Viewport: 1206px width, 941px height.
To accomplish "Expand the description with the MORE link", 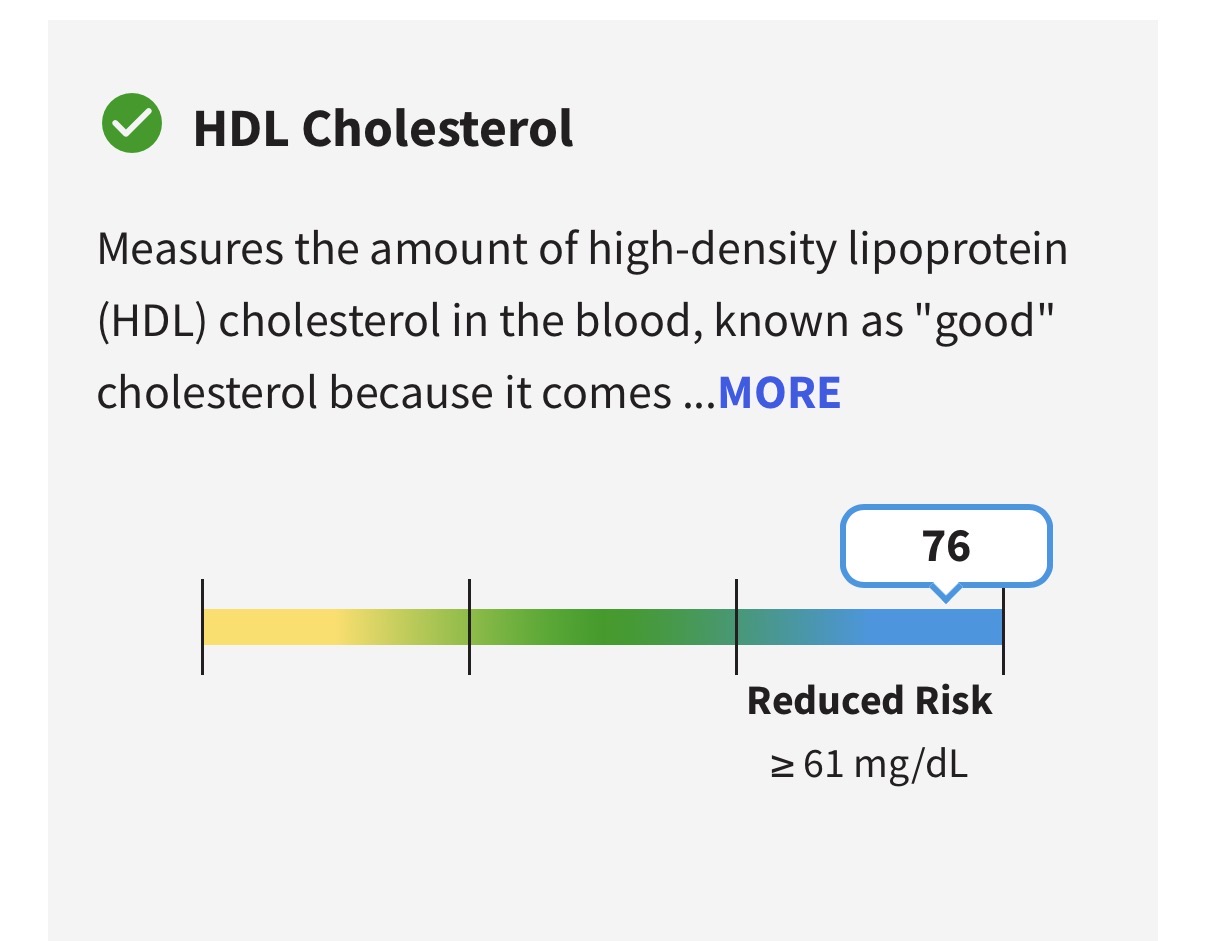I will tap(779, 393).
